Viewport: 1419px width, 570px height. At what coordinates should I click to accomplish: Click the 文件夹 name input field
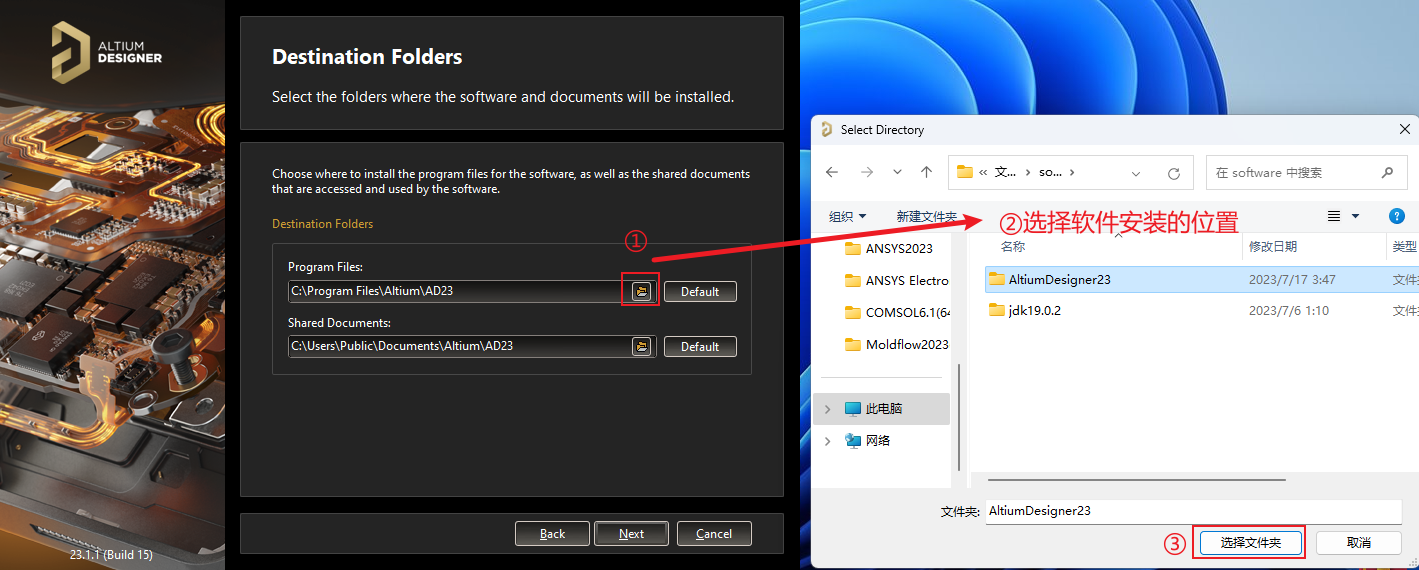pos(1193,510)
